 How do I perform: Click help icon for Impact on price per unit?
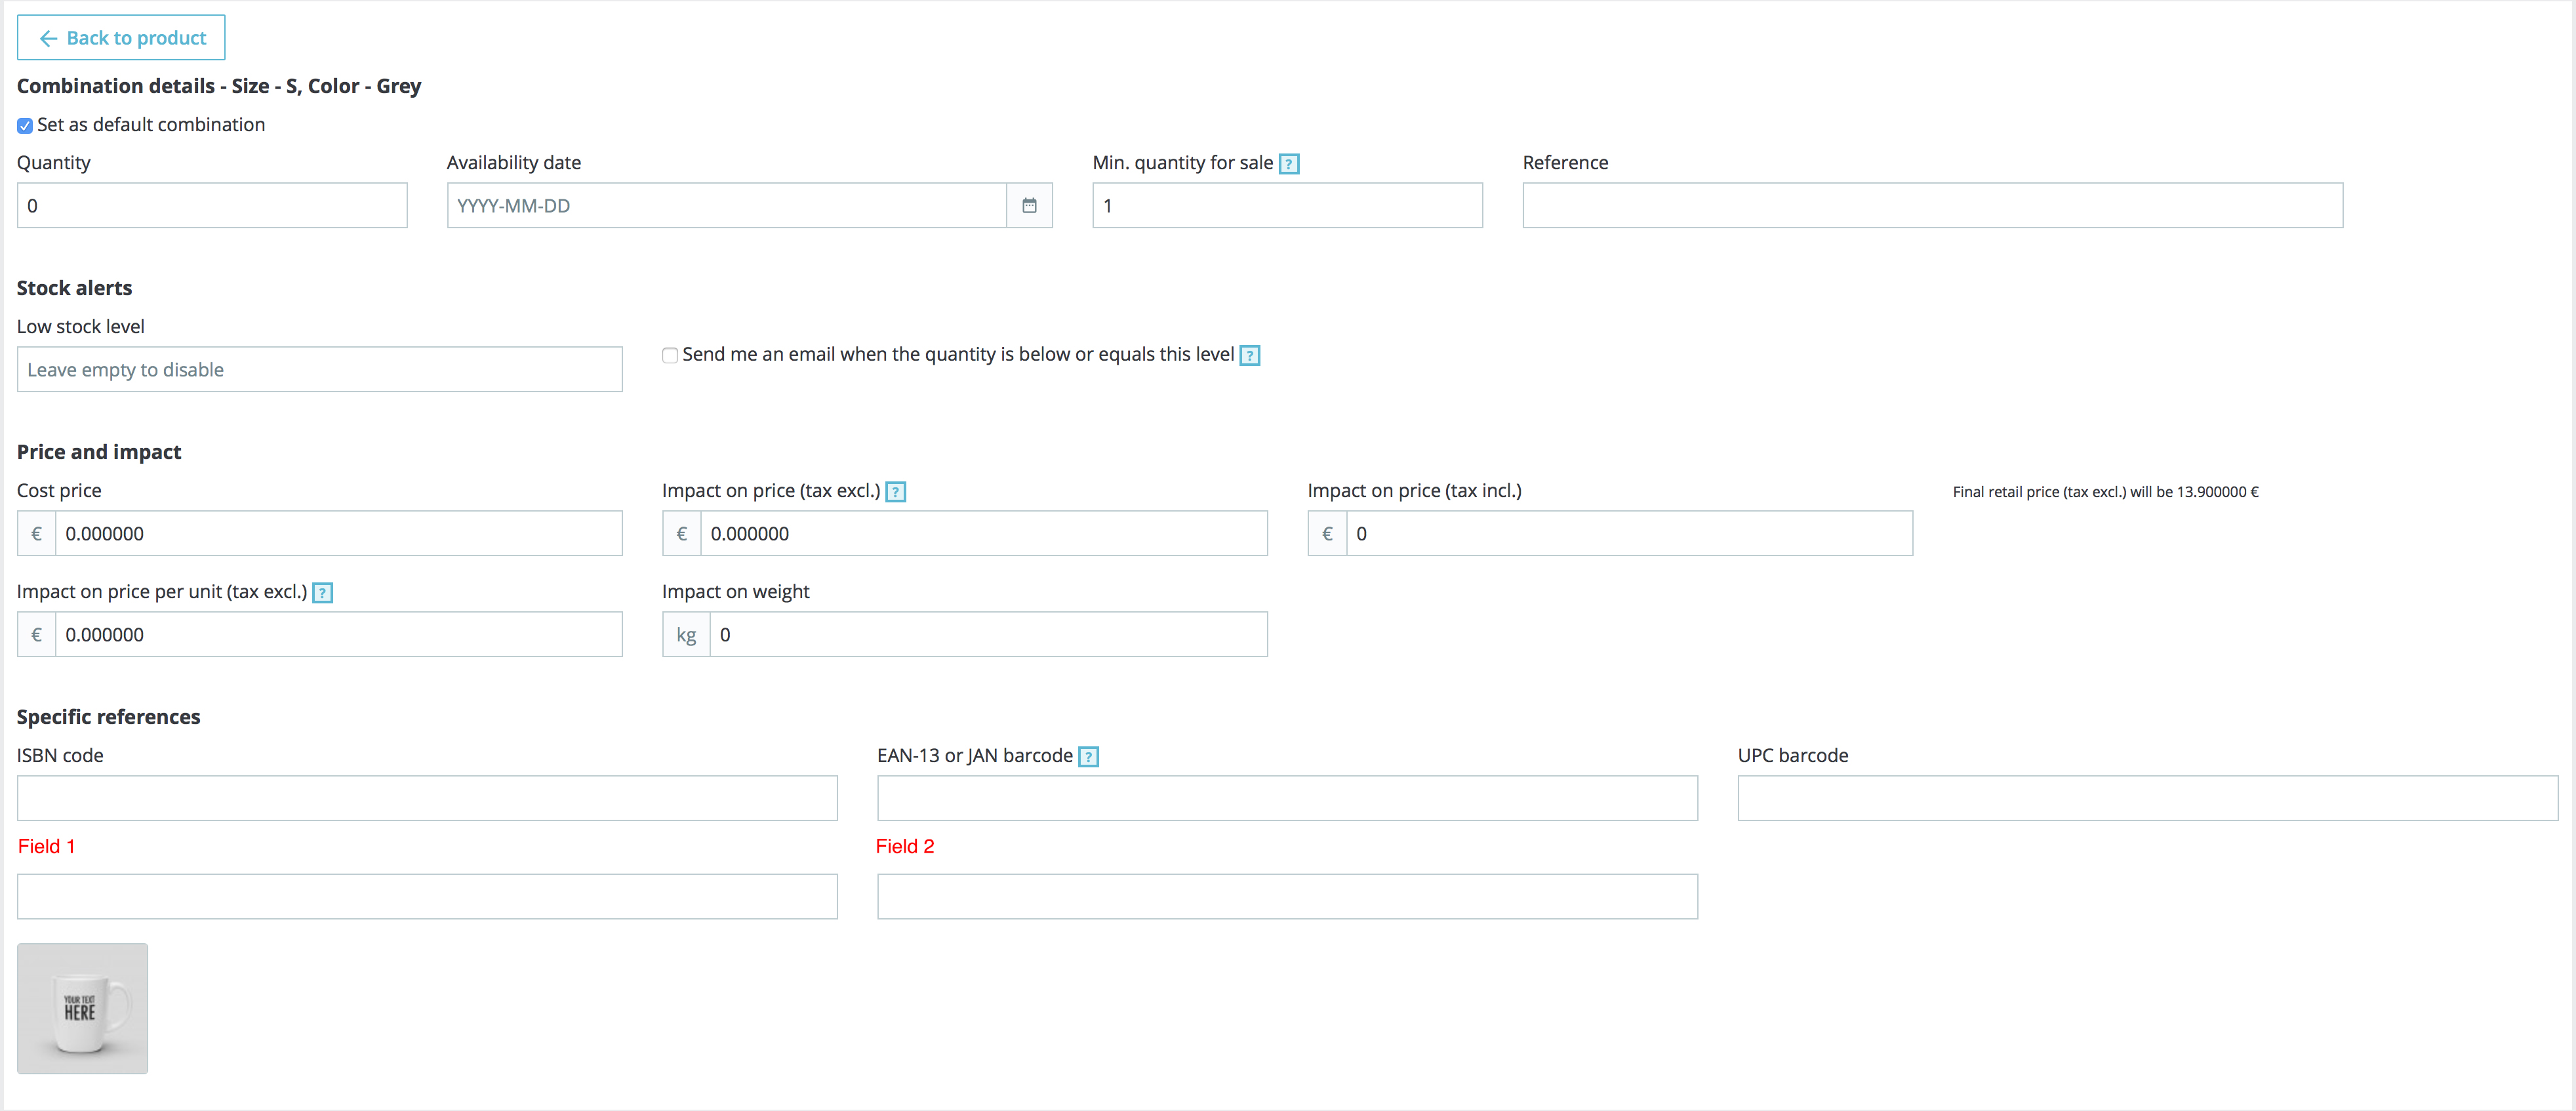pyautogui.click(x=322, y=592)
